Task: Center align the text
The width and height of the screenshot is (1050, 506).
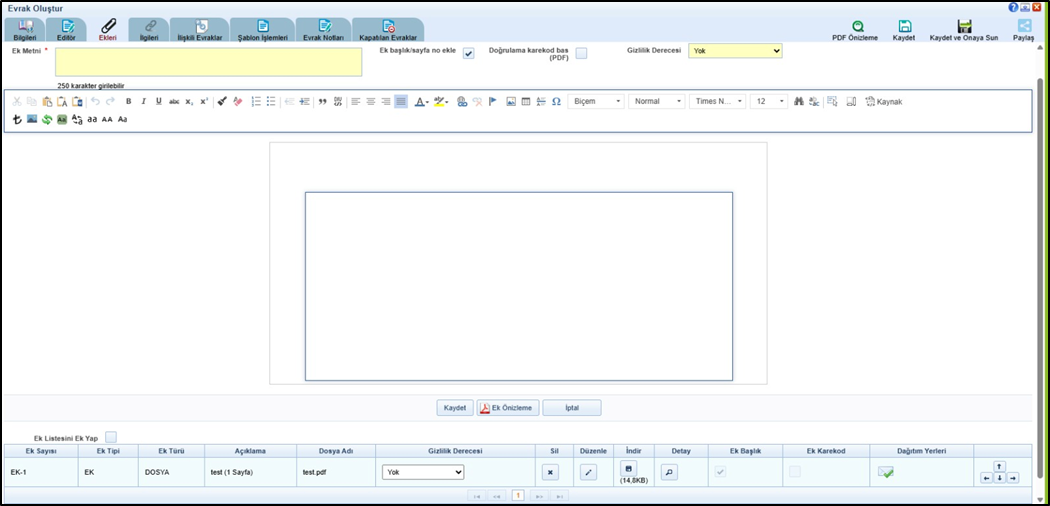Action: (x=370, y=101)
